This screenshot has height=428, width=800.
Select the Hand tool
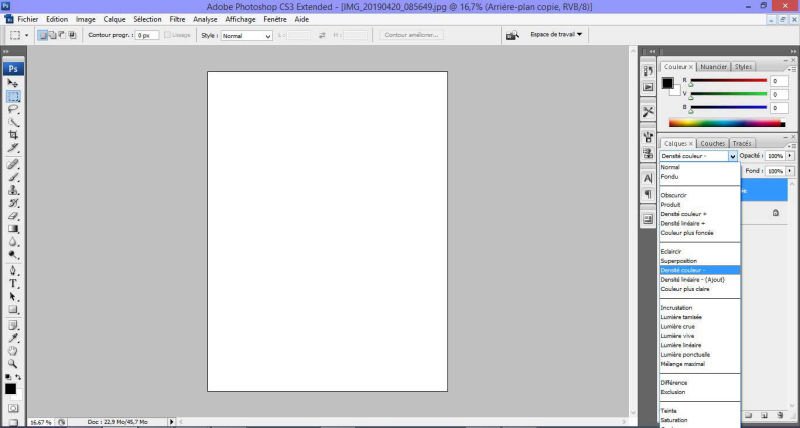tap(13, 351)
